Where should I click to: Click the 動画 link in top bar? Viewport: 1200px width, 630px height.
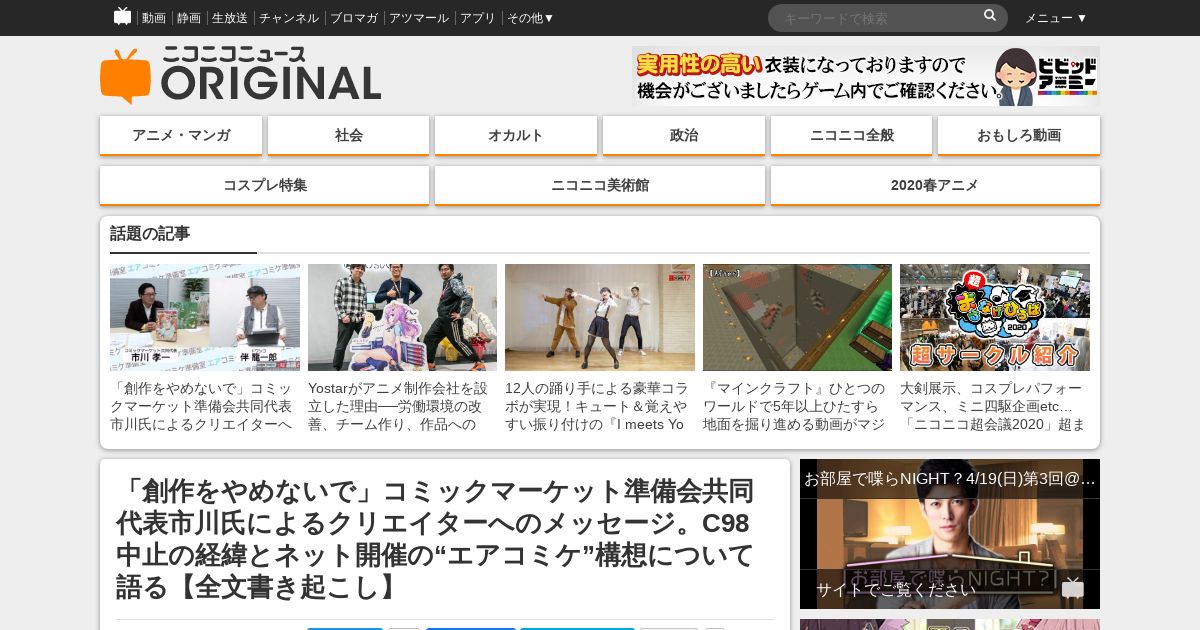154,18
